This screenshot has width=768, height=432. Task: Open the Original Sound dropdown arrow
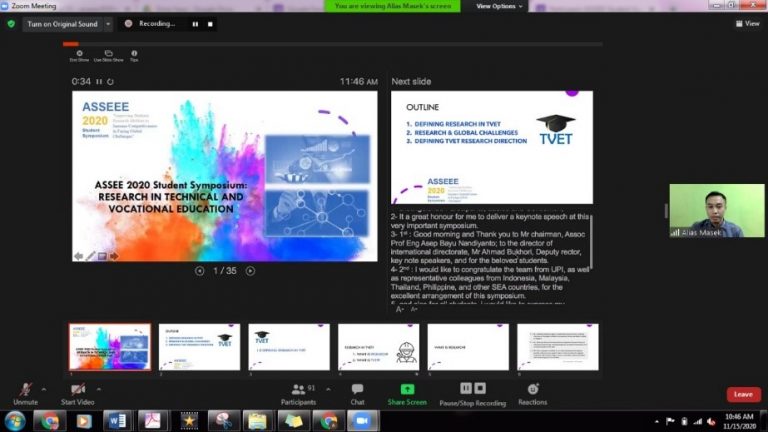[x=108, y=24]
